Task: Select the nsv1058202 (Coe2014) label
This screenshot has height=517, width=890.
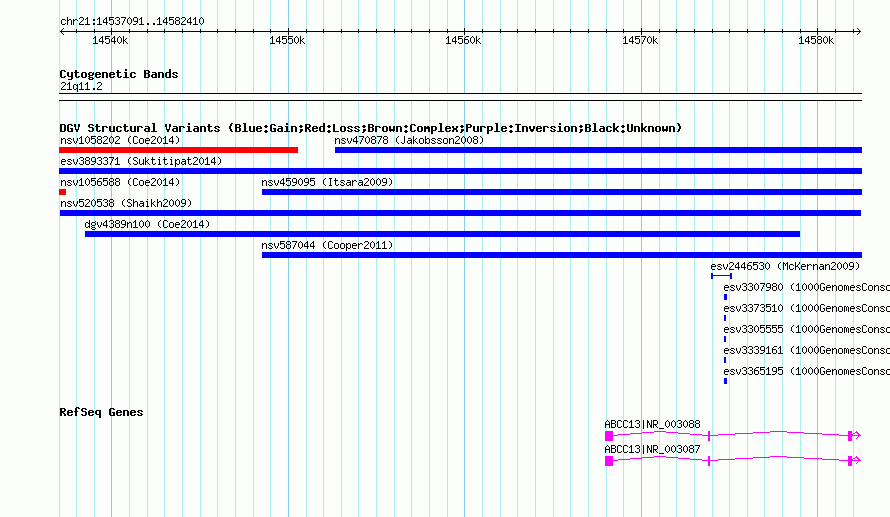Action: pyautogui.click(x=120, y=140)
